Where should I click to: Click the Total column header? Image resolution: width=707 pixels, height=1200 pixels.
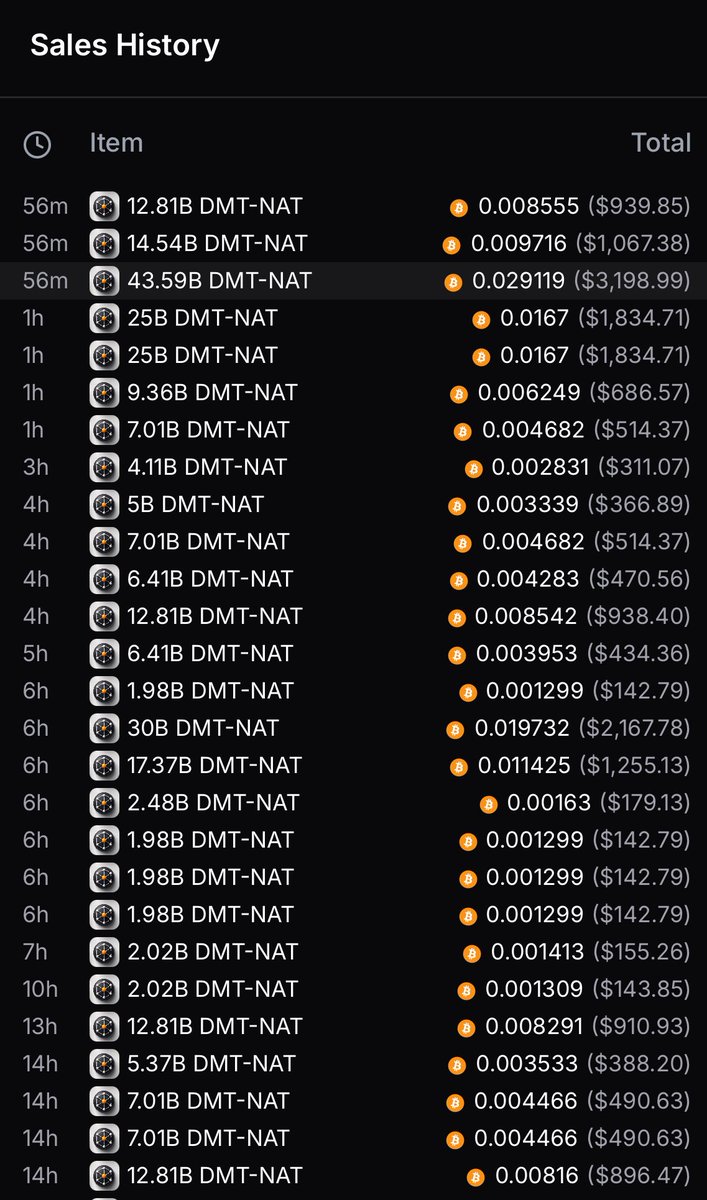tap(661, 143)
